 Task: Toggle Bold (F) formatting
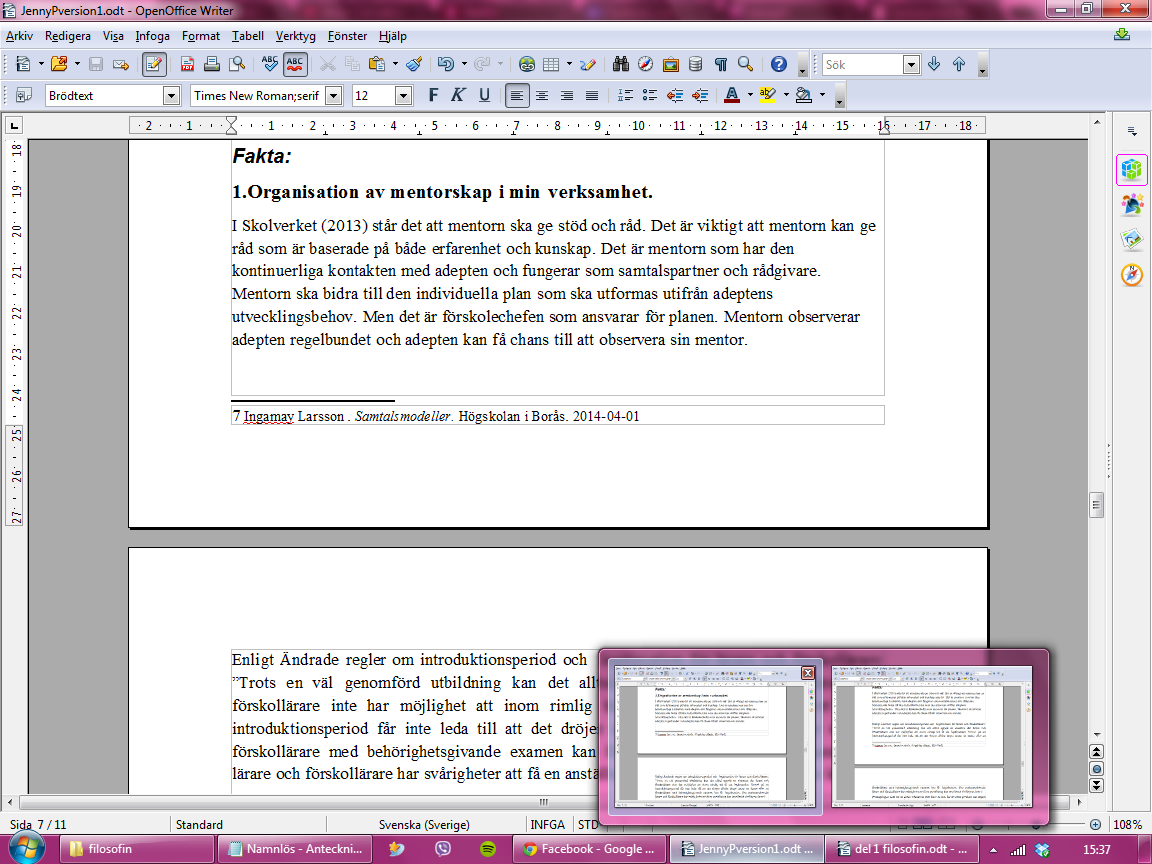coord(433,95)
